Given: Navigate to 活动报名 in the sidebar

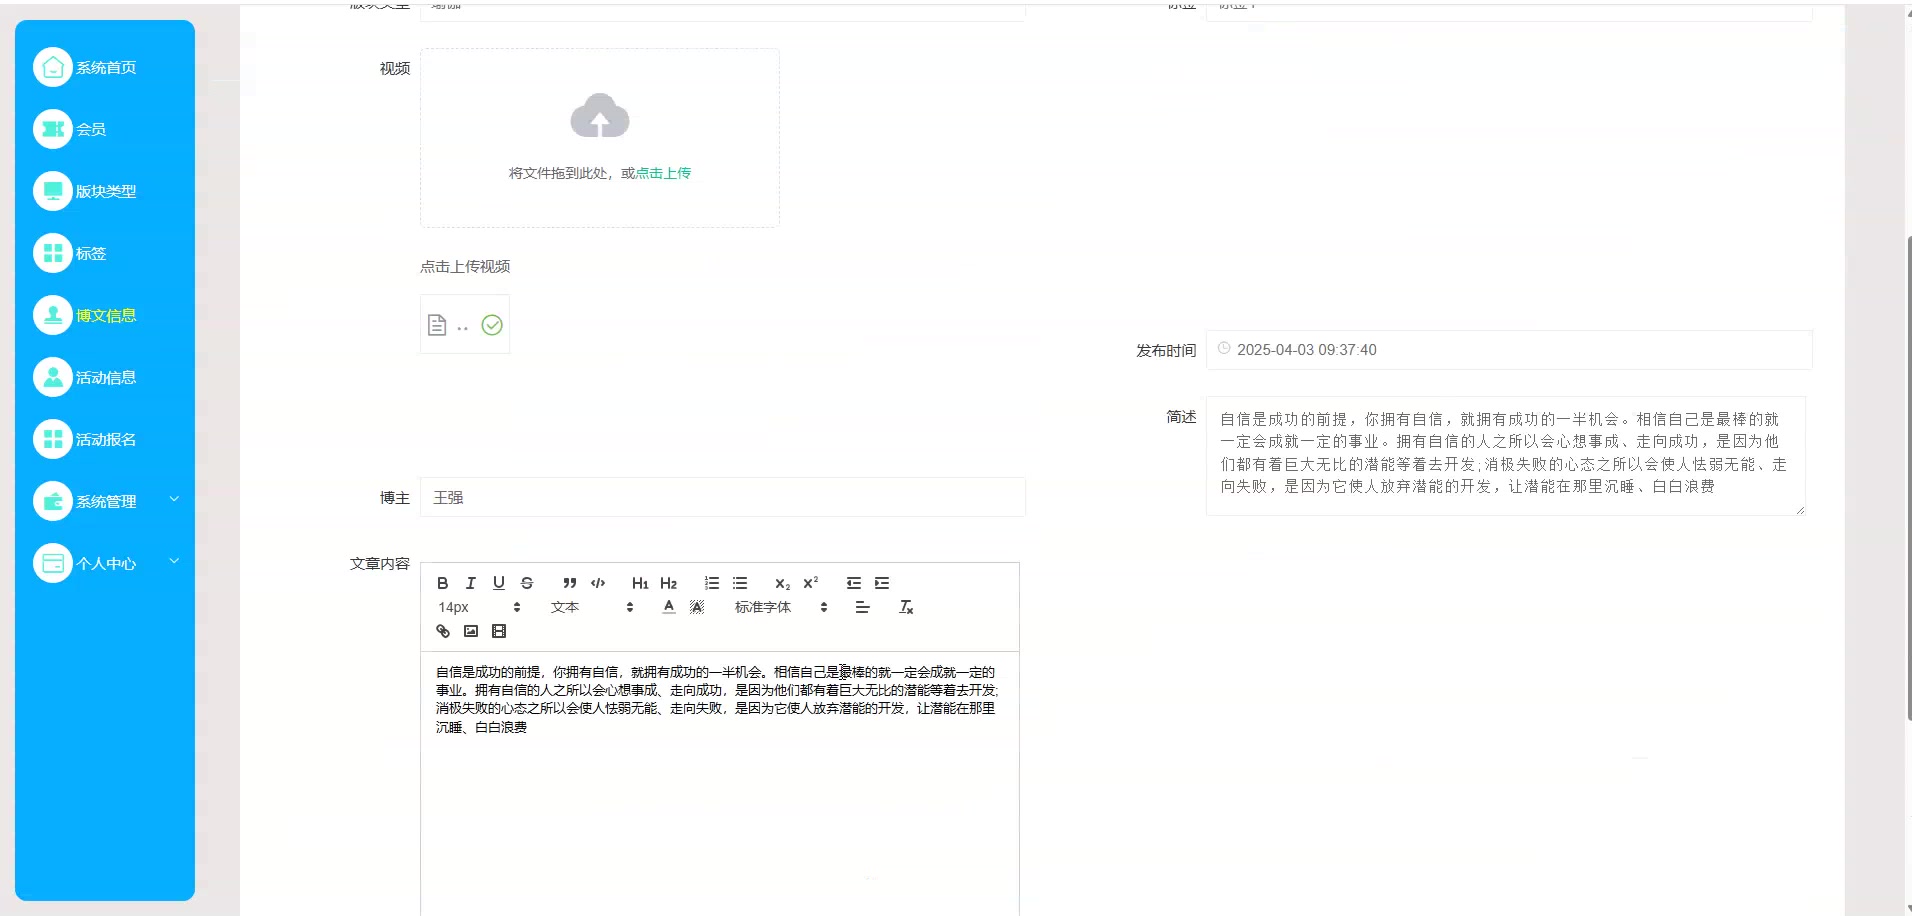Looking at the screenshot, I should (x=107, y=439).
